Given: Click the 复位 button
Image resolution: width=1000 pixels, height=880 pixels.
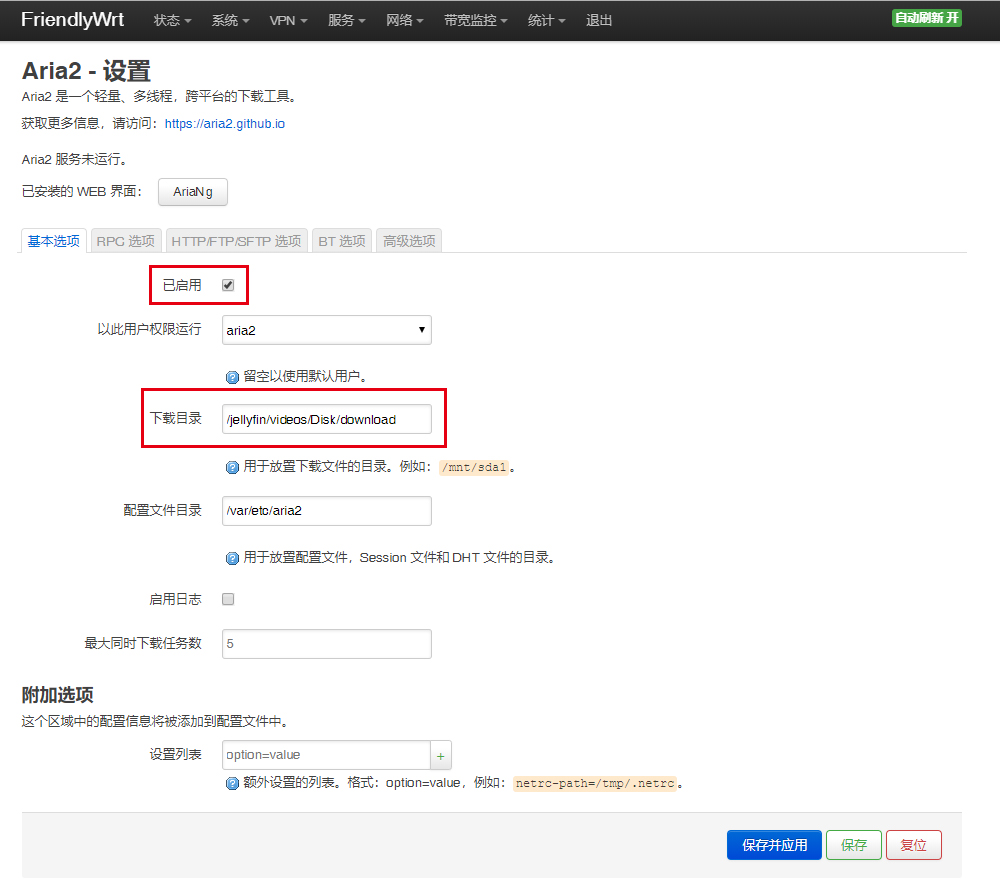Looking at the screenshot, I should point(913,845).
